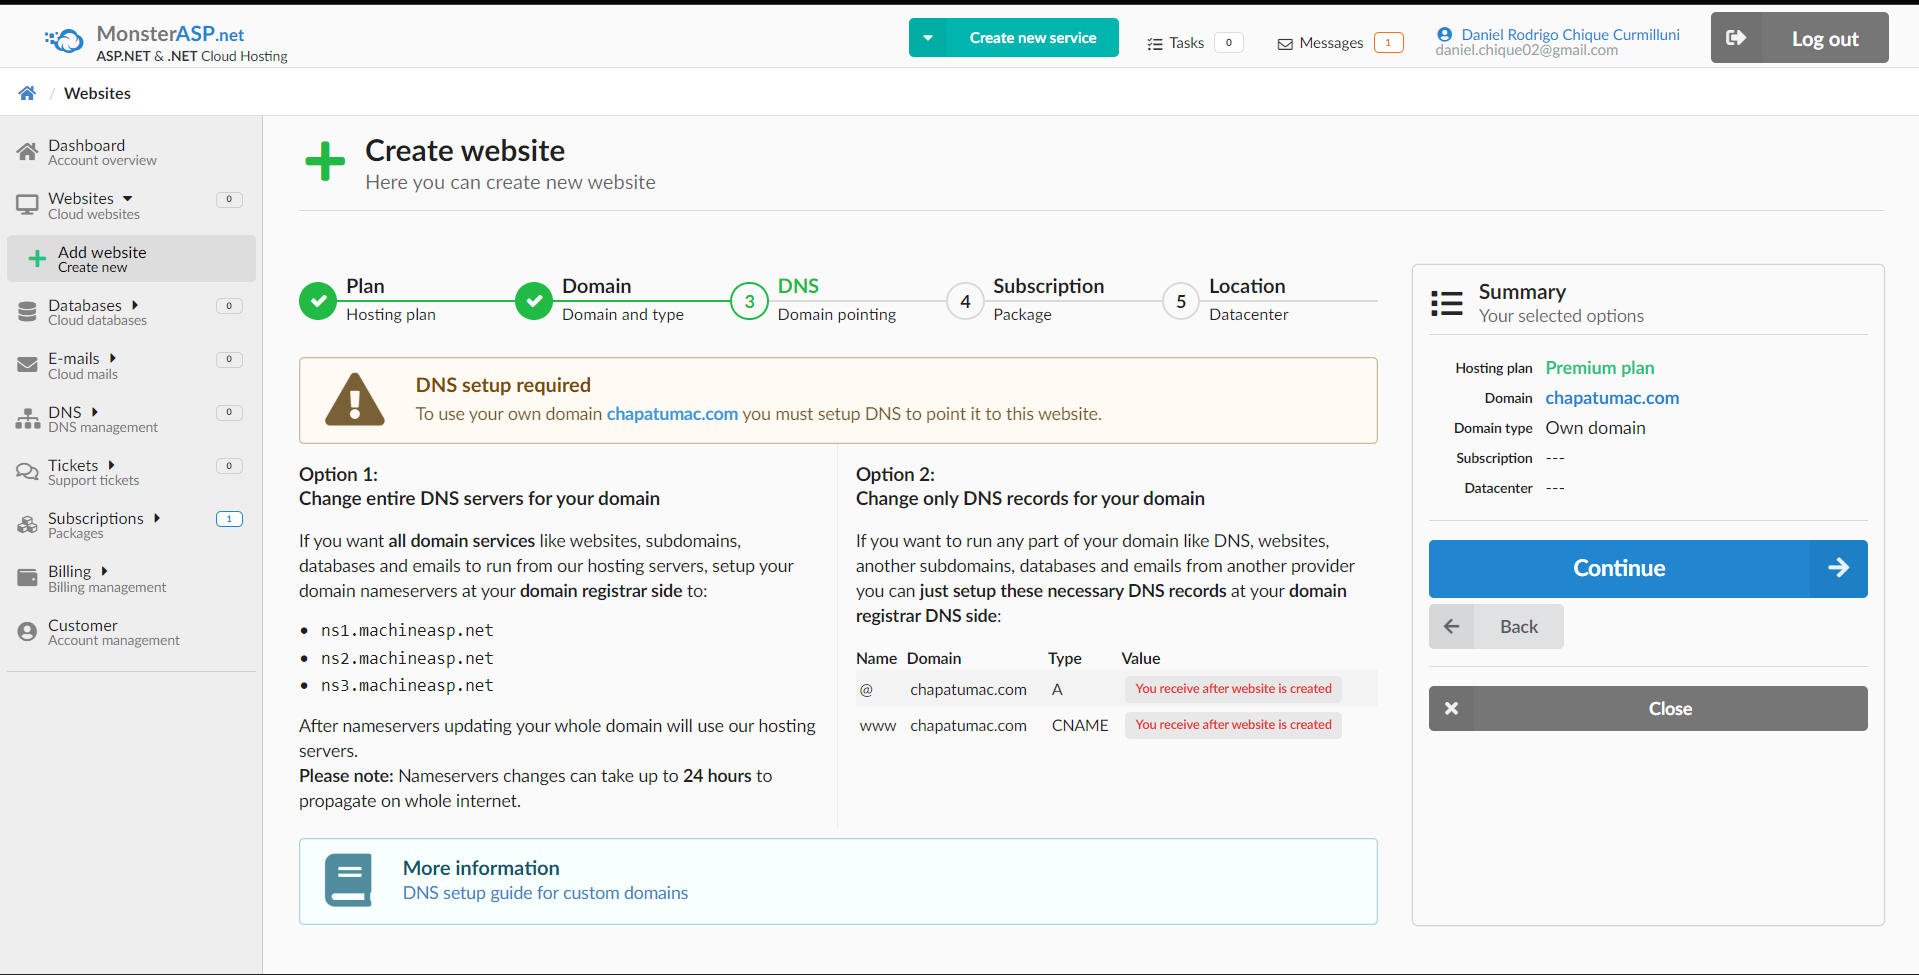Go to home via breadcrumb house icon
The height and width of the screenshot is (975, 1919).
tap(27, 93)
